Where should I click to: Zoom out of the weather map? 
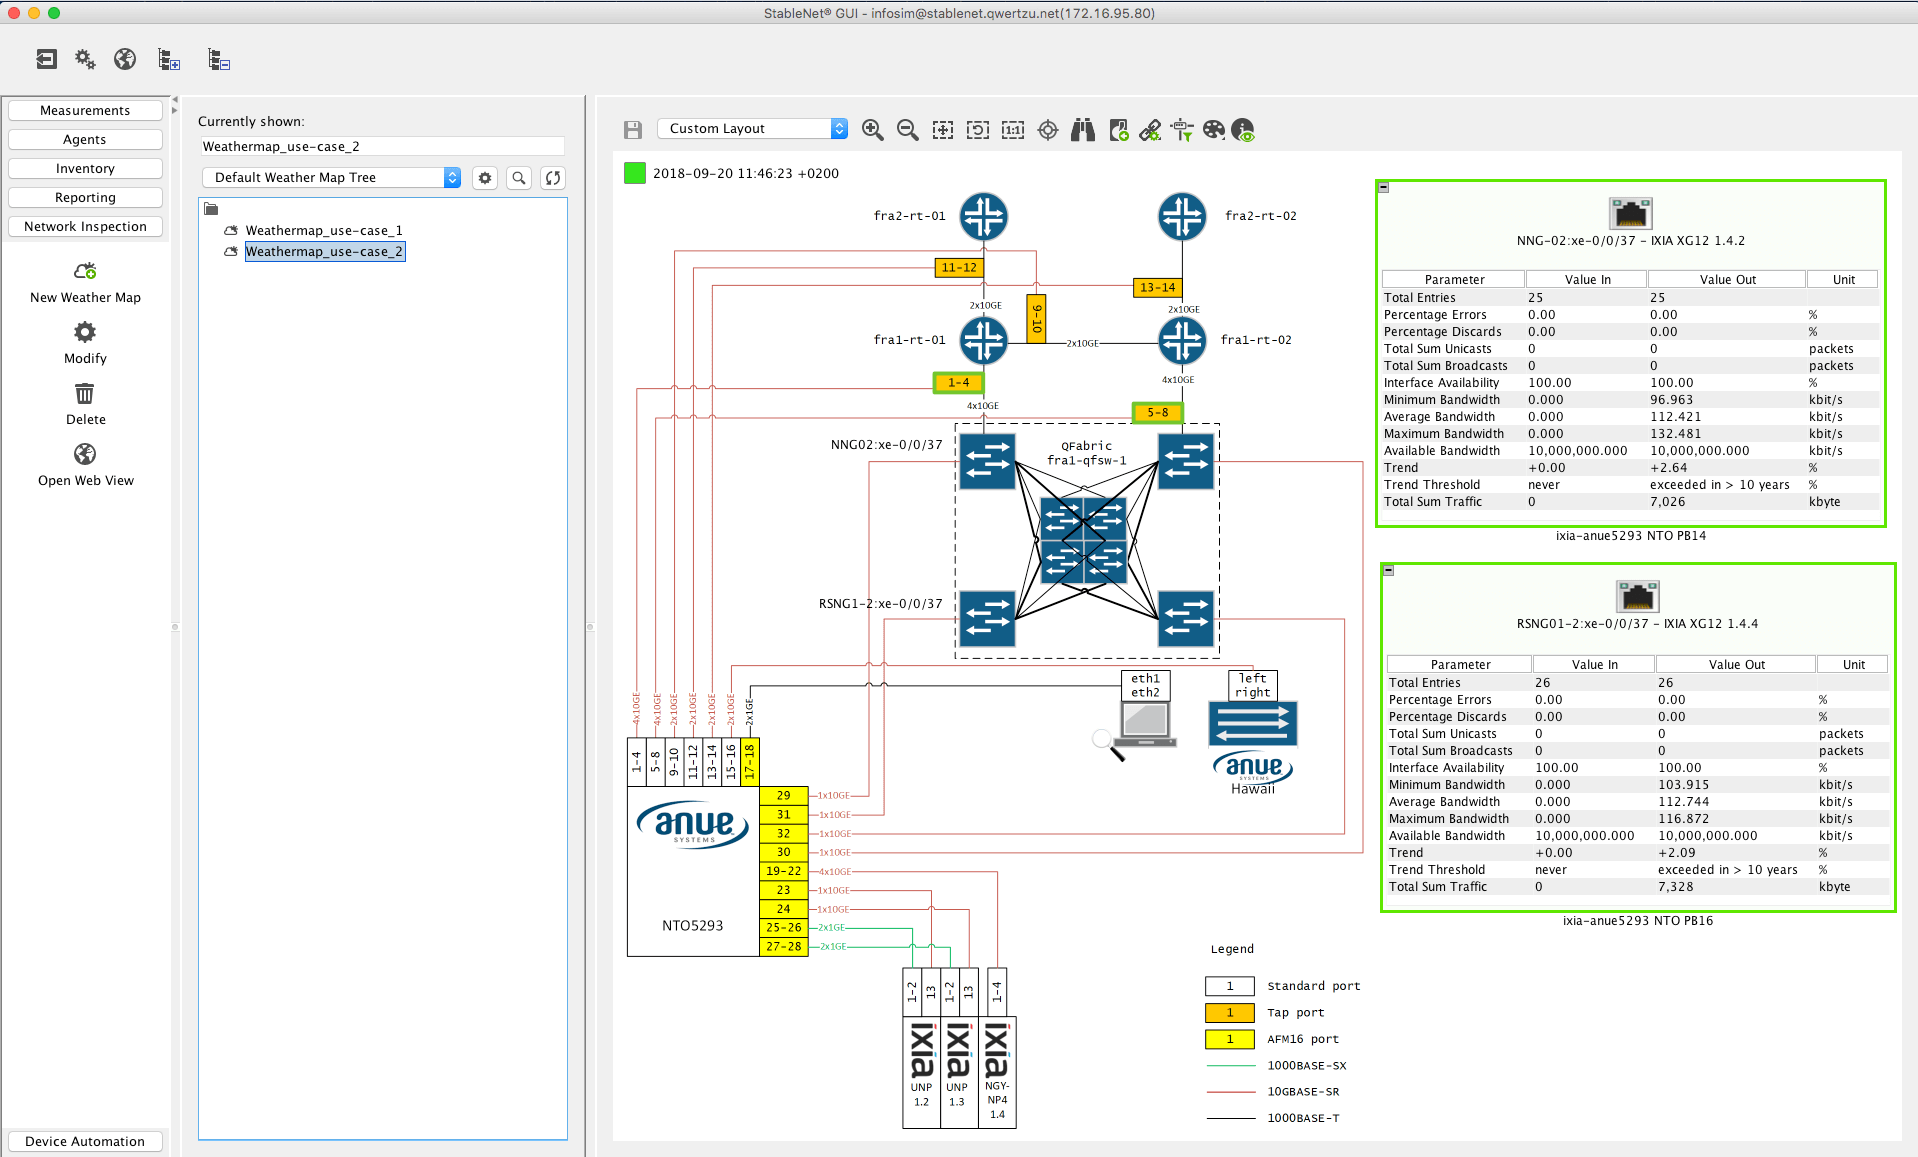907,130
